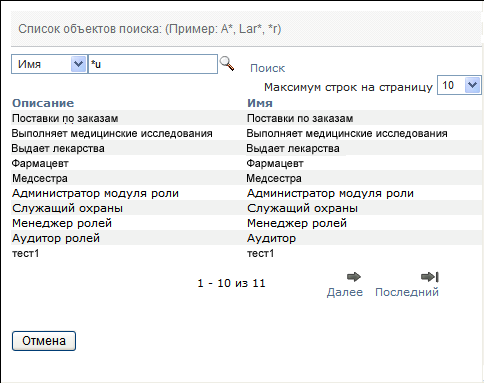The image size is (484, 383).
Task: Select Администратор модуля роли in Описание column
Action: [x=95, y=193]
